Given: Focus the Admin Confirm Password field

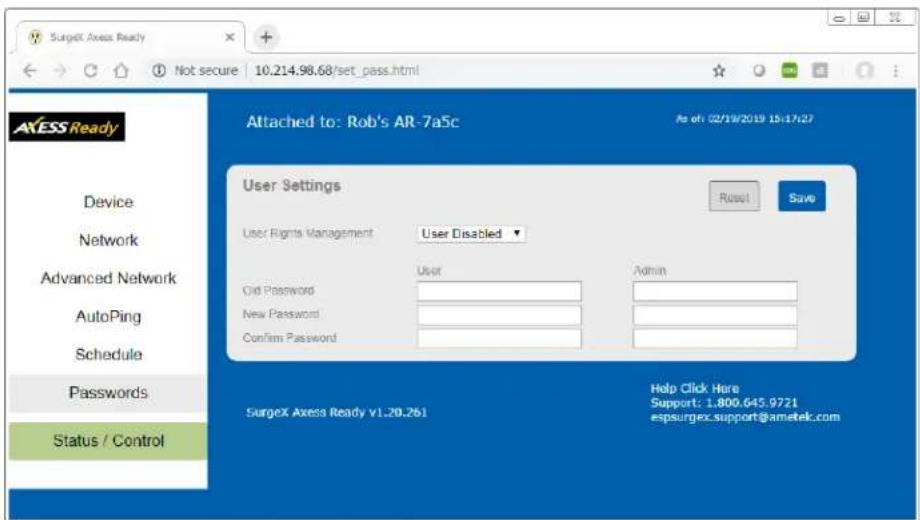Looking at the screenshot, I should (715, 339).
